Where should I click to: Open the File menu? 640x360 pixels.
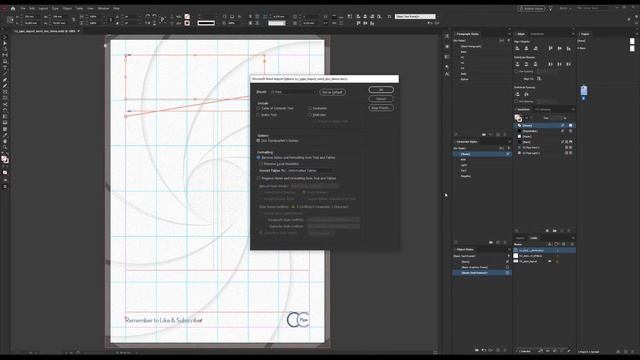pyautogui.click(x=23, y=8)
